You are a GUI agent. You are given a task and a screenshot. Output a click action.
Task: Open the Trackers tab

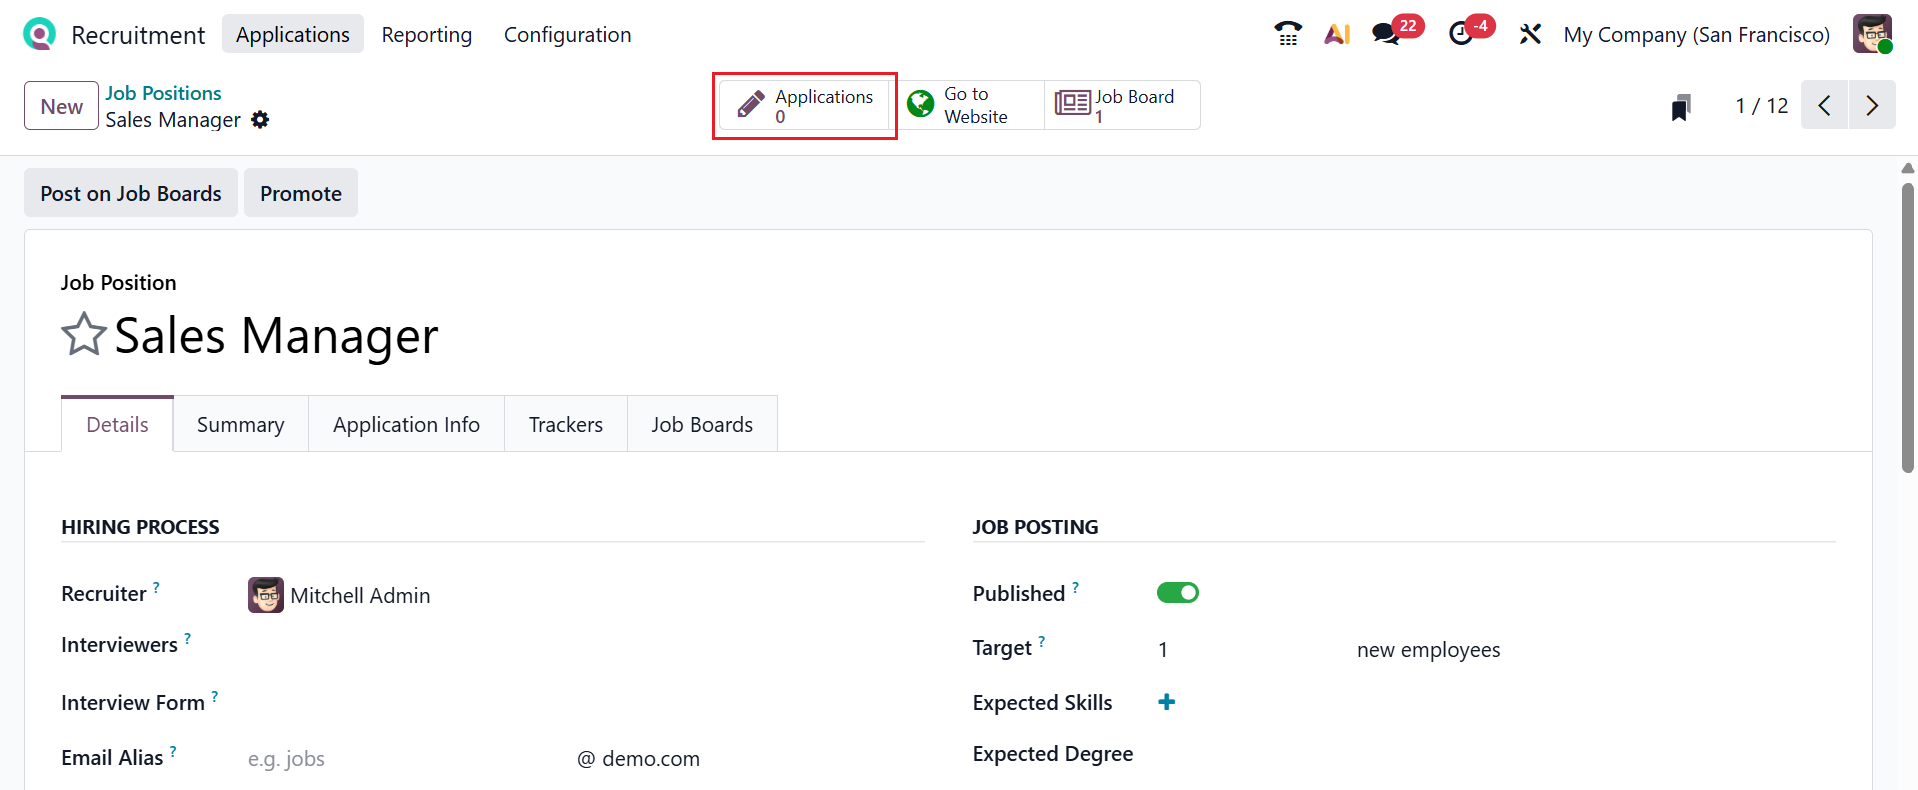pos(565,425)
